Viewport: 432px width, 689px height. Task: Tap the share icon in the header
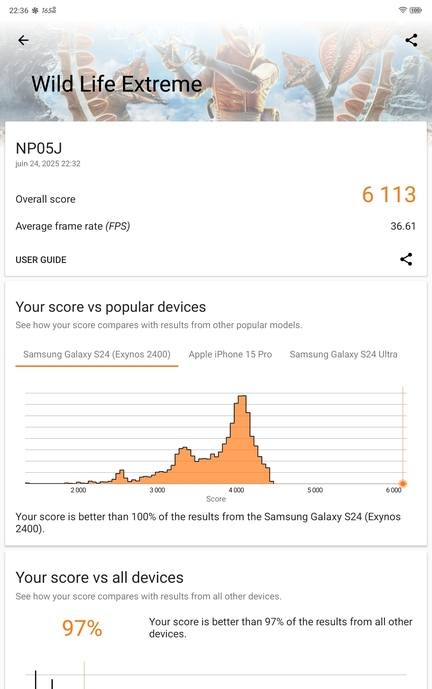point(411,40)
